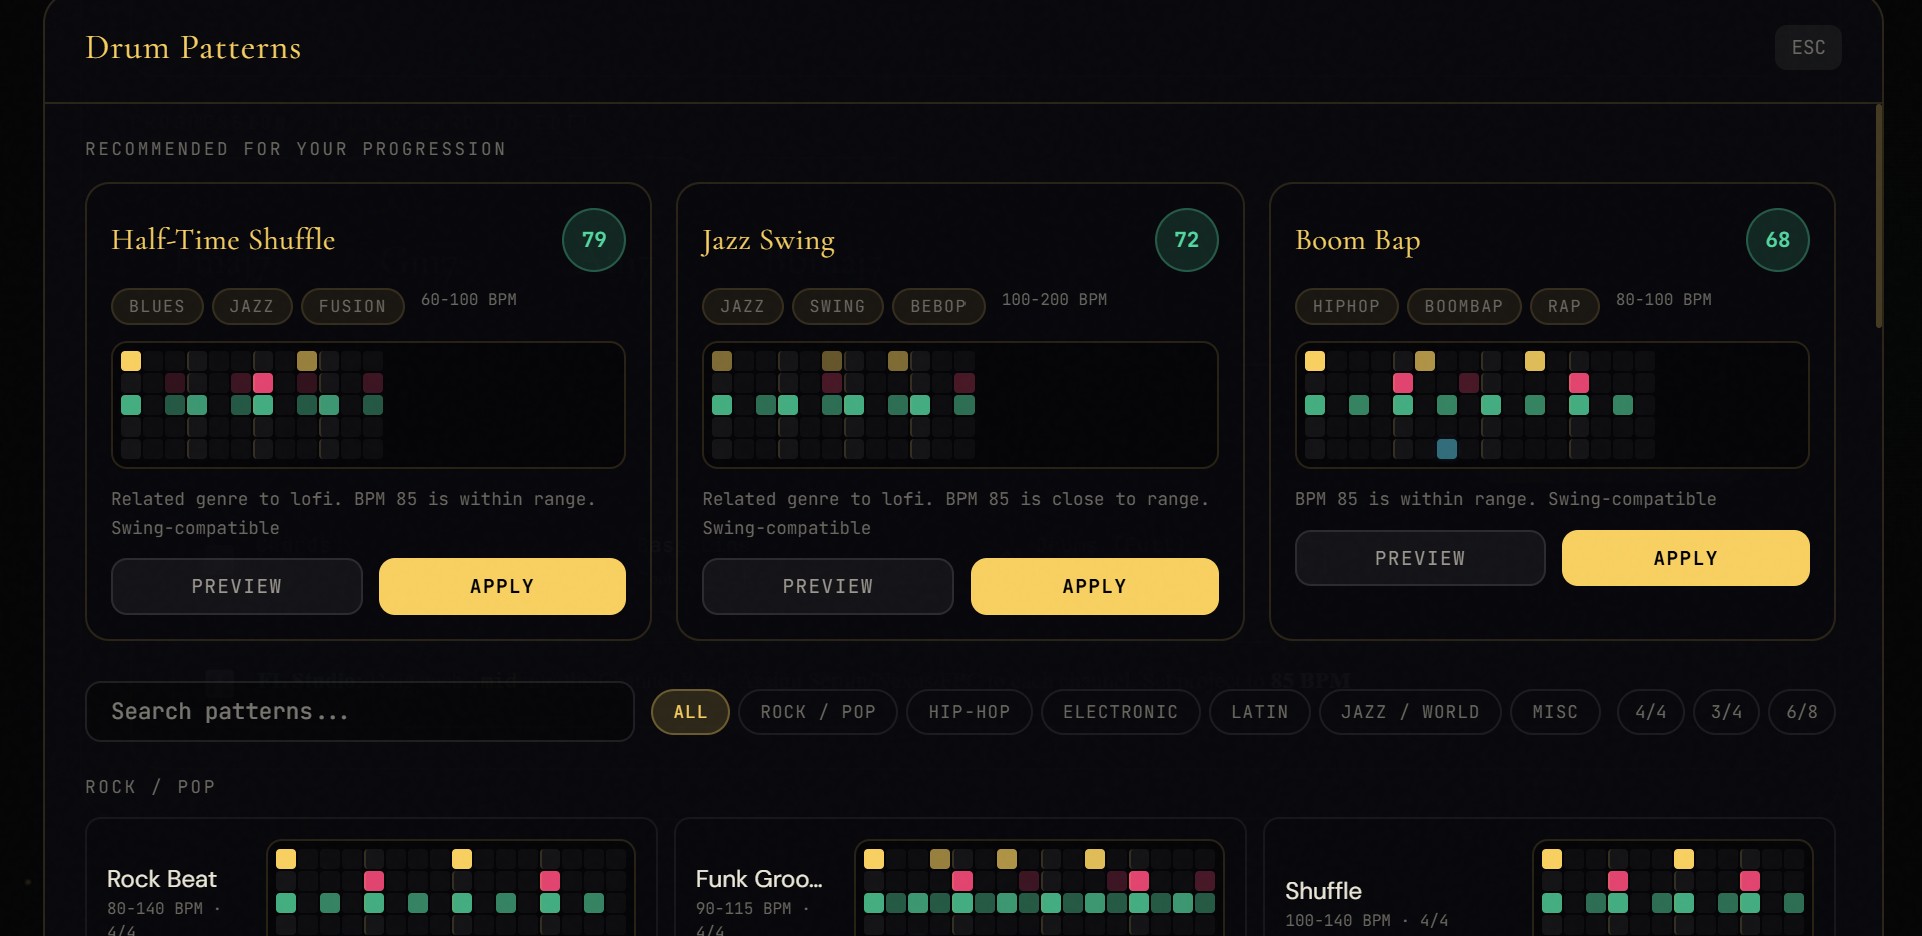Preview the Jazz Swing pattern
The image size is (1922, 936).
[827, 586]
